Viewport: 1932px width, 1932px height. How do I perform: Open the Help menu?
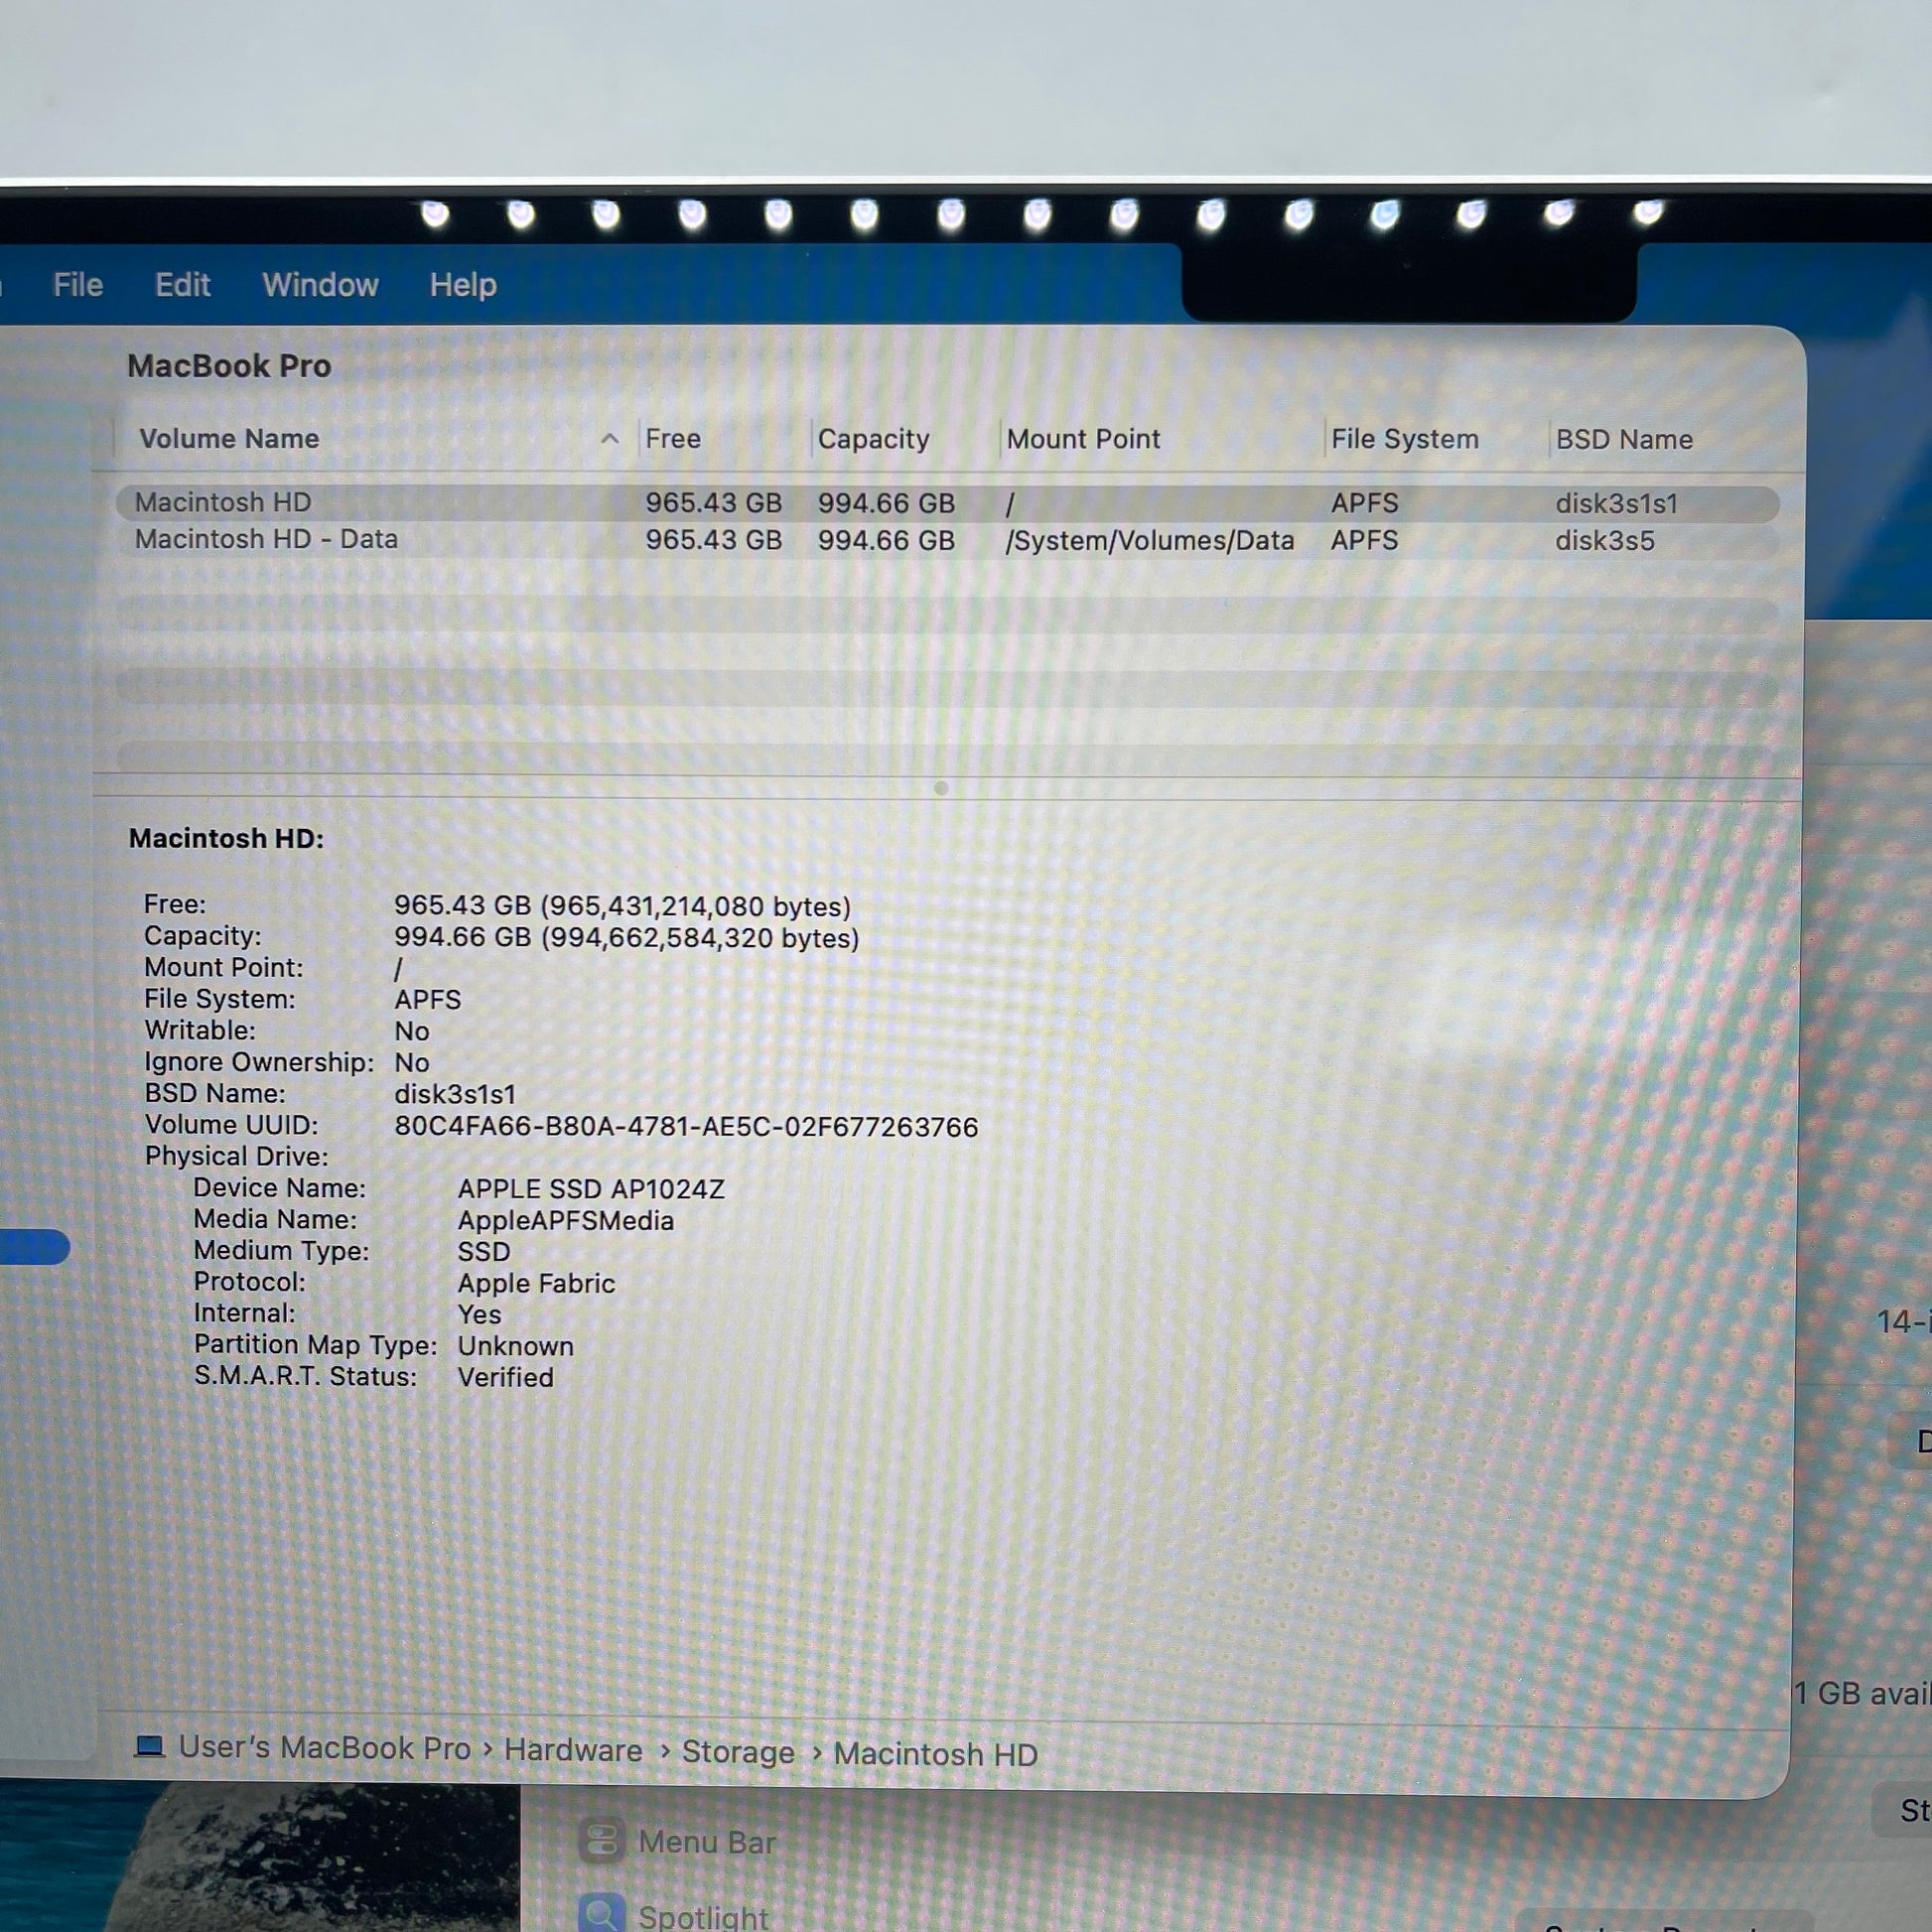[x=463, y=285]
